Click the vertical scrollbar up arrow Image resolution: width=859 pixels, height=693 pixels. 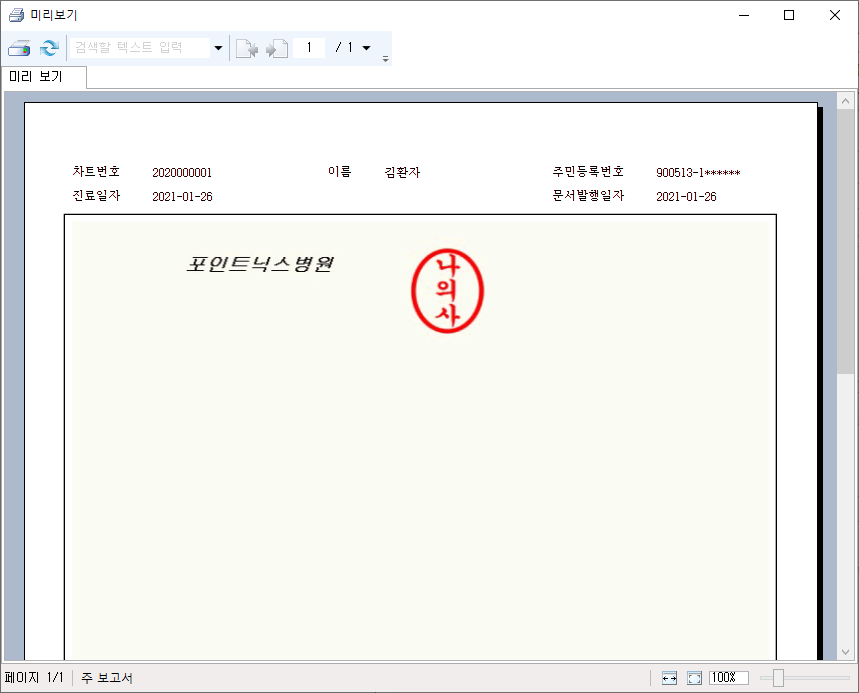[x=845, y=101]
